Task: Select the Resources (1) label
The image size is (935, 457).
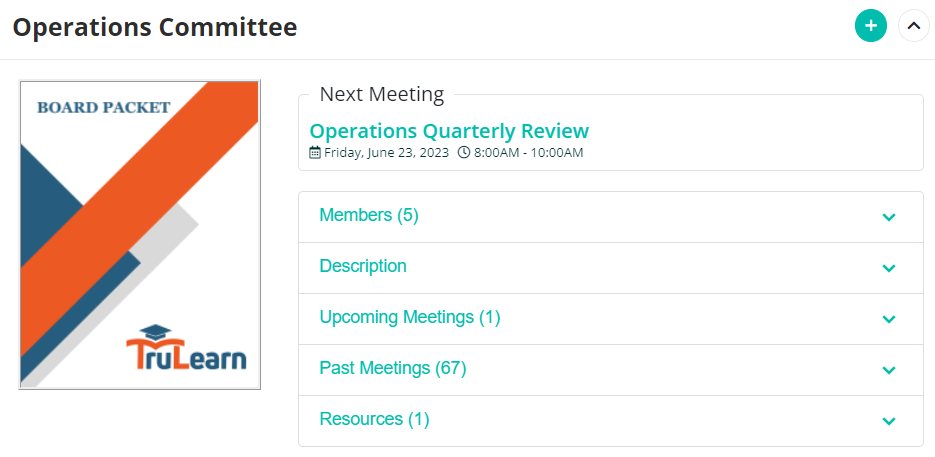Action: click(374, 419)
